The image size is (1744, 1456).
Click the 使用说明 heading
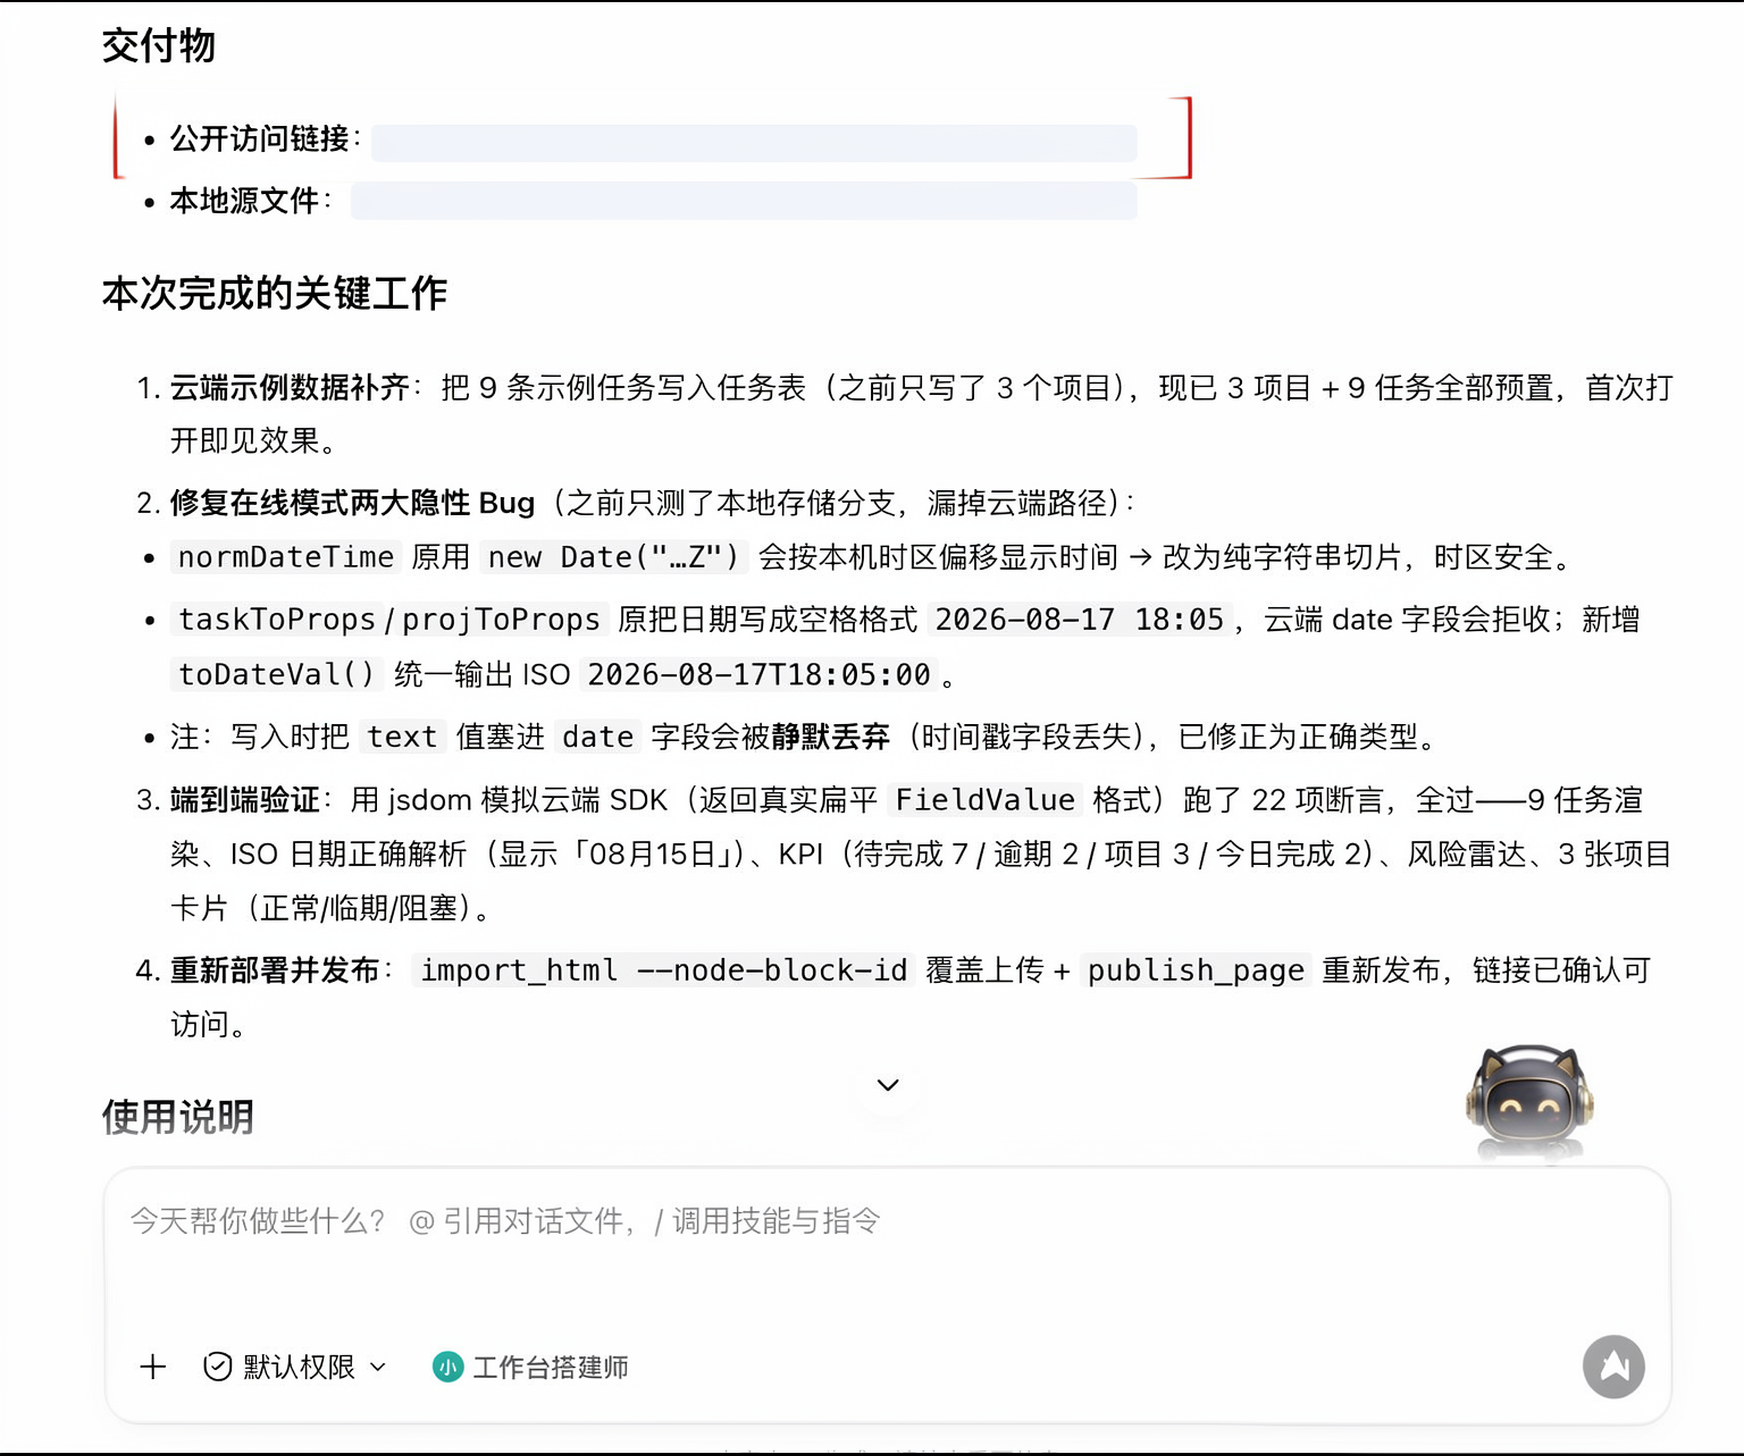coord(177,1117)
